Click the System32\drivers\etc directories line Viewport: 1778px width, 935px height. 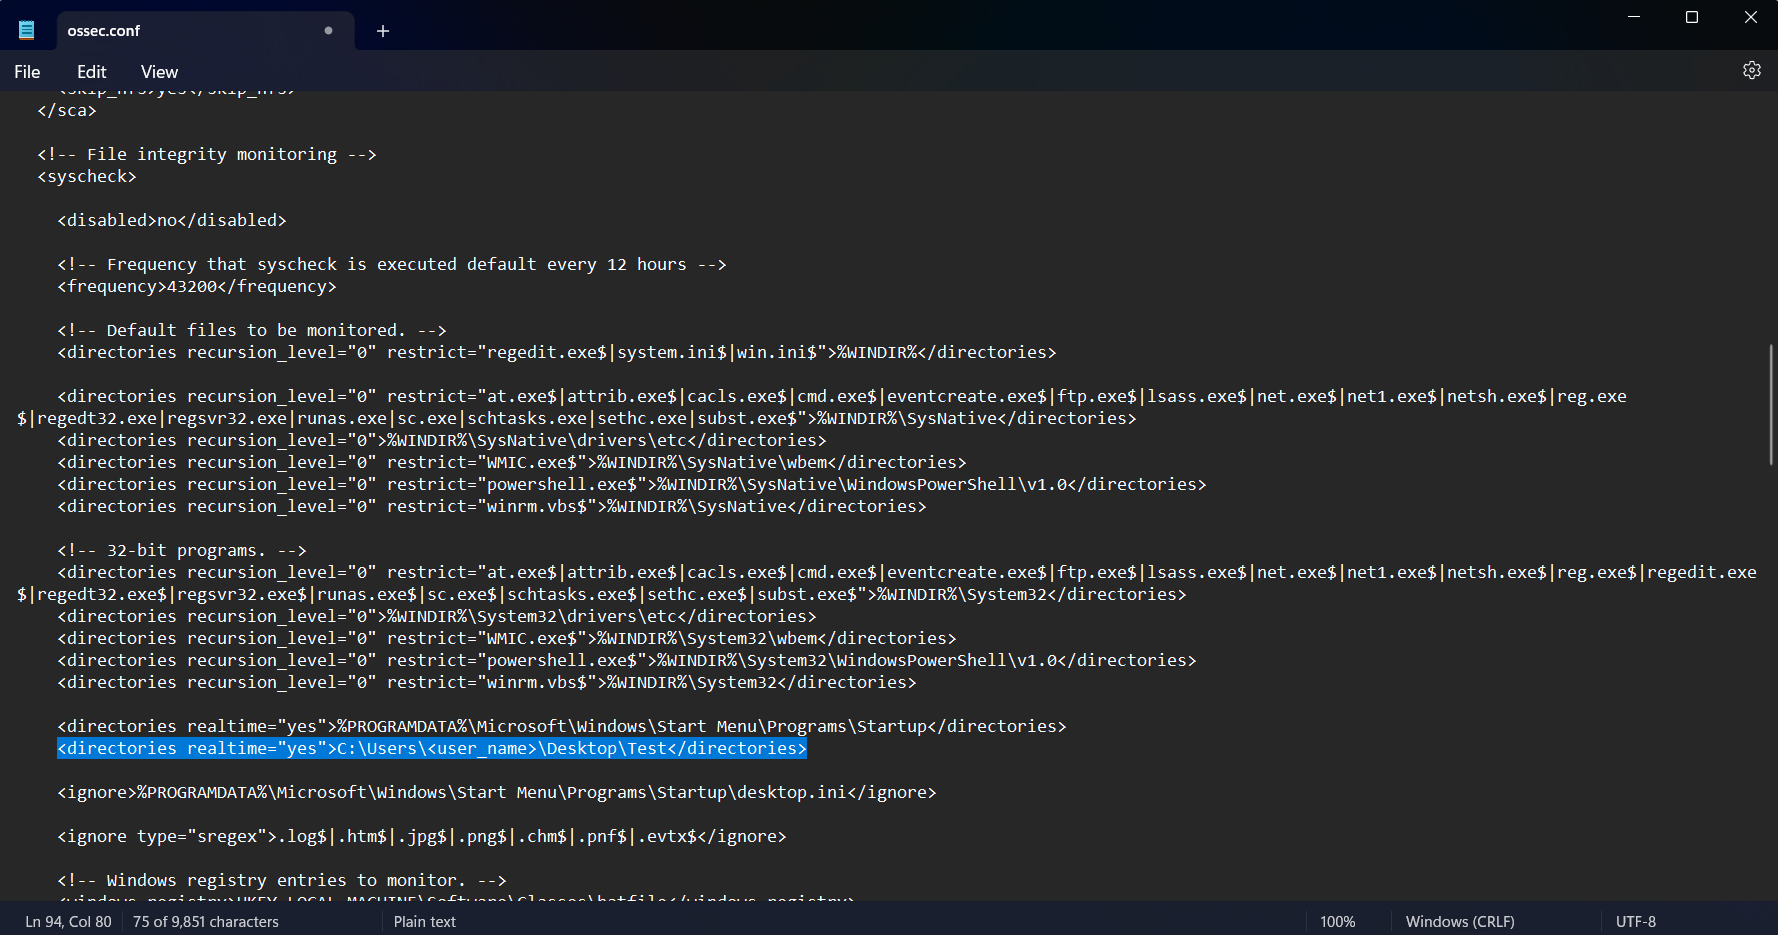pos(437,616)
